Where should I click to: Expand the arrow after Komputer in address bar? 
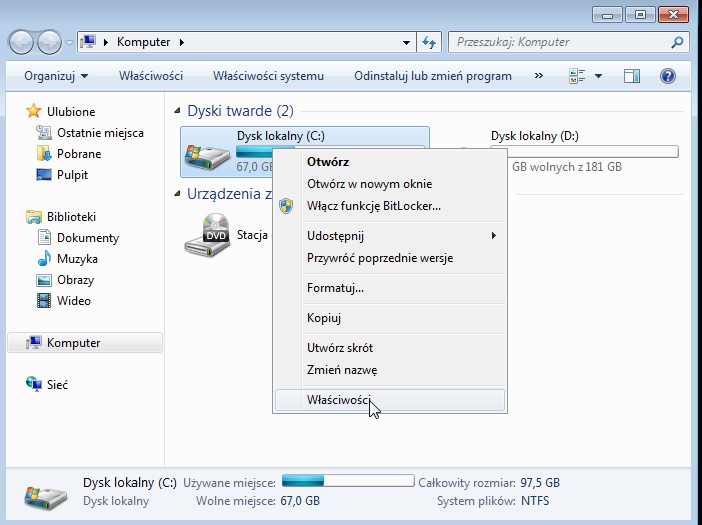click(182, 43)
